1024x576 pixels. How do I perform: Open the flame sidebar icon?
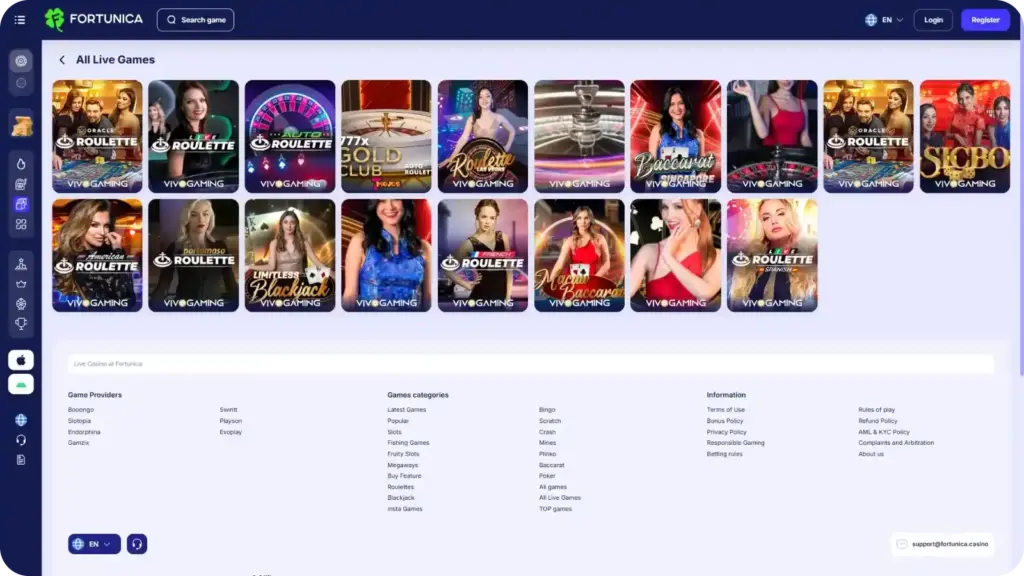(21, 164)
